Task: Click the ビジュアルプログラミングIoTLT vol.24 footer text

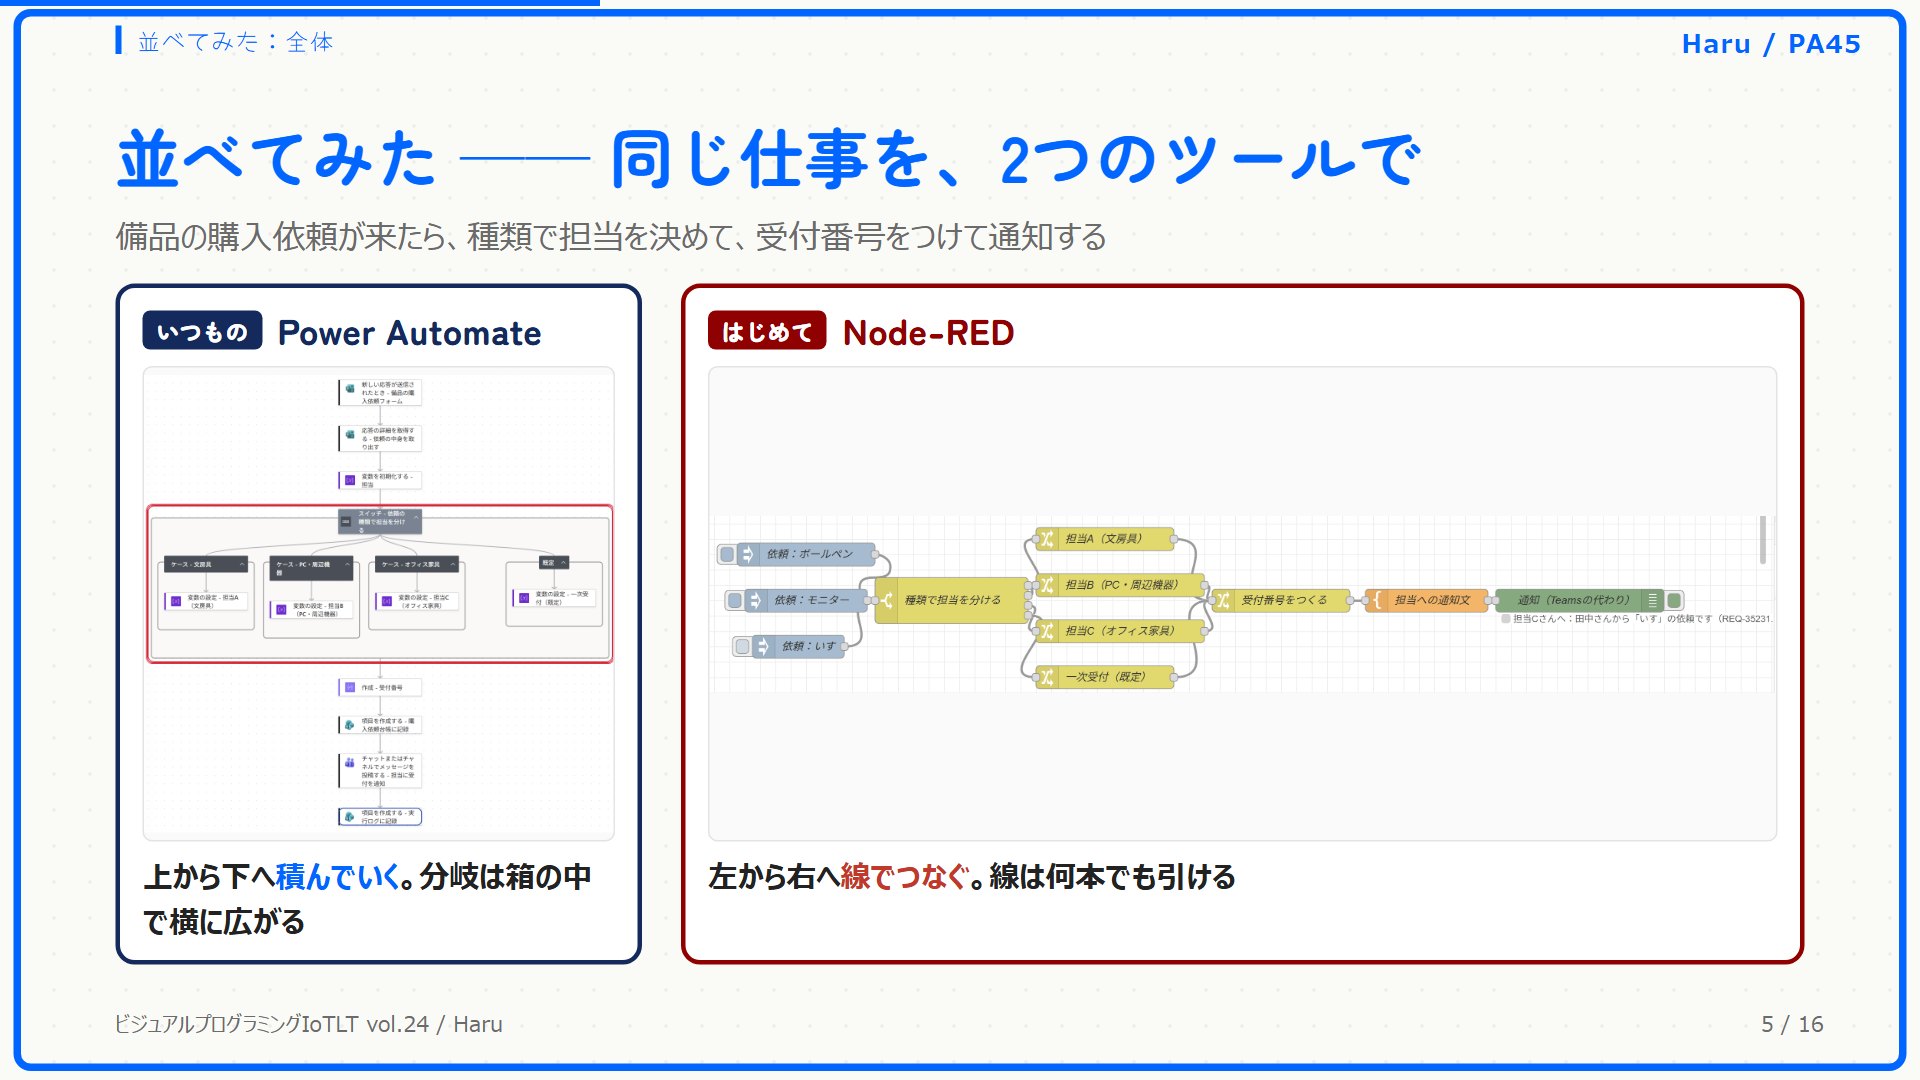Action: coord(308,1024)
